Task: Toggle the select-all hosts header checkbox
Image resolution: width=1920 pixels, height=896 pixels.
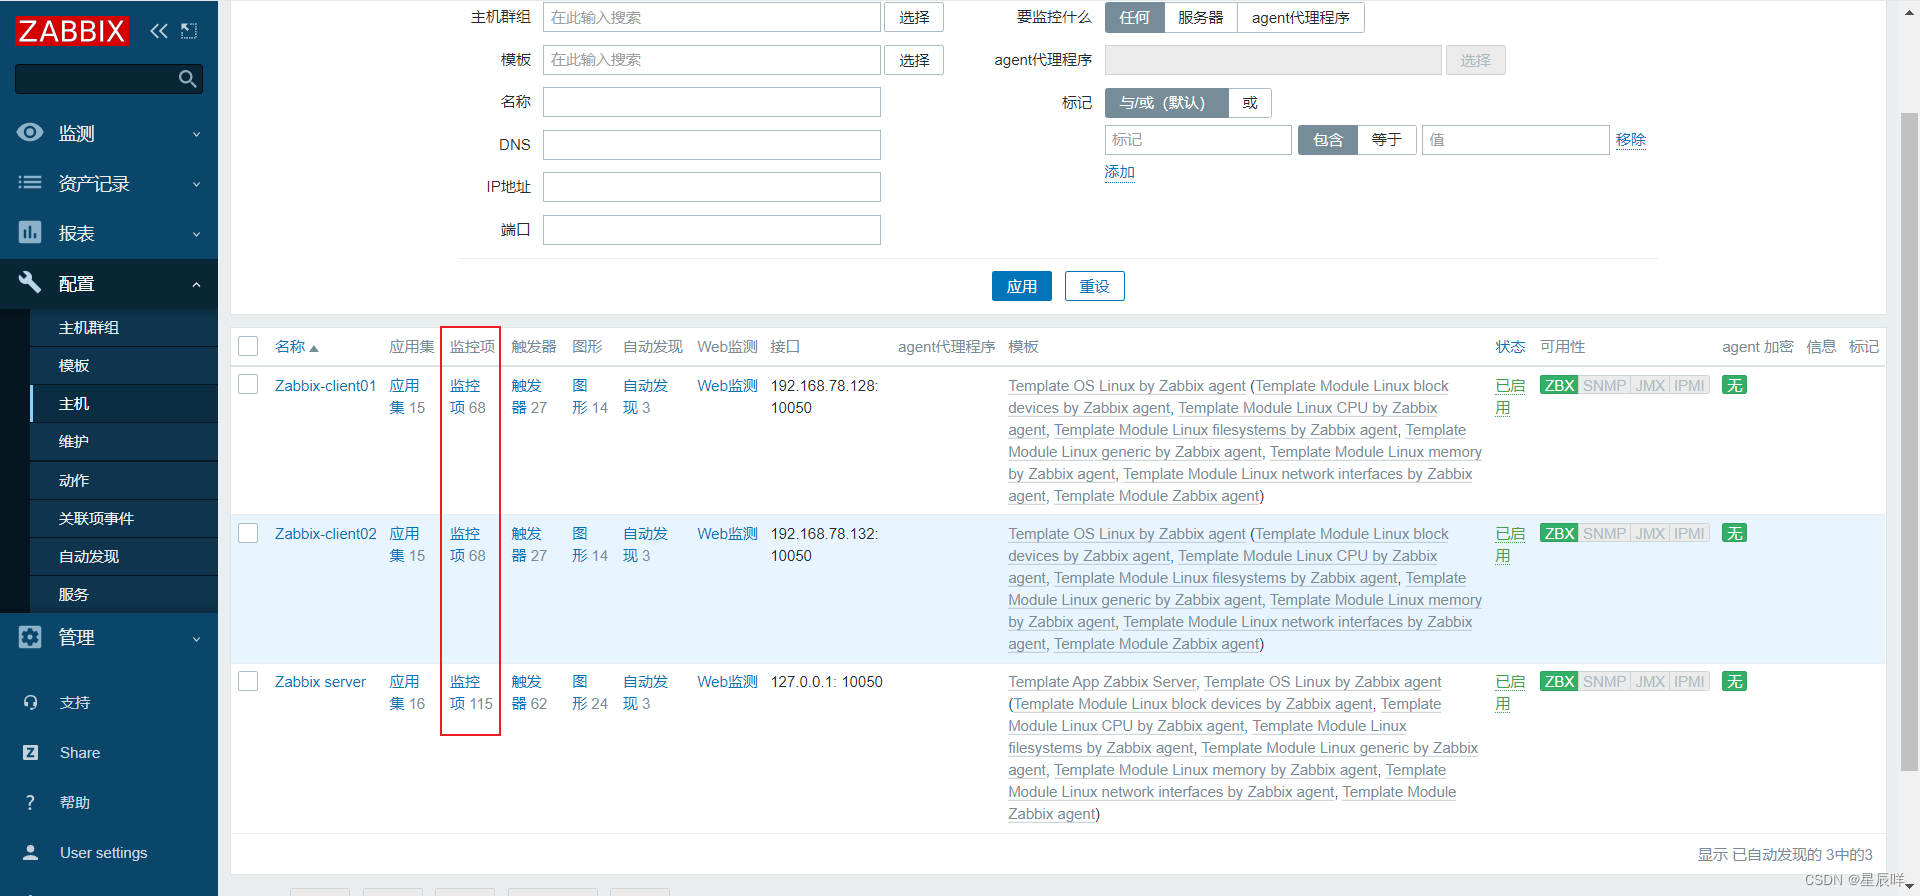Action: point(248,346)
